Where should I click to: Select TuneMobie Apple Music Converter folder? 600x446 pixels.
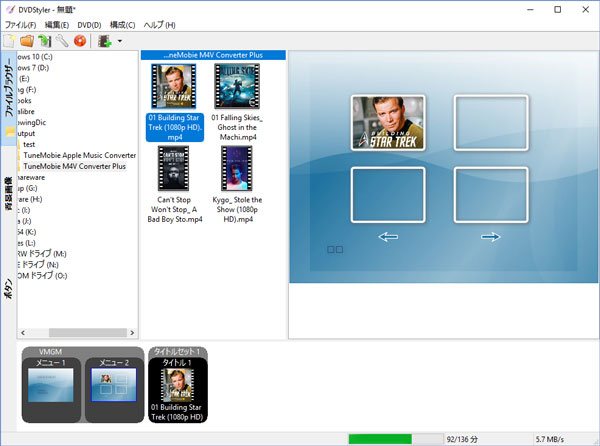pos(80,155)
